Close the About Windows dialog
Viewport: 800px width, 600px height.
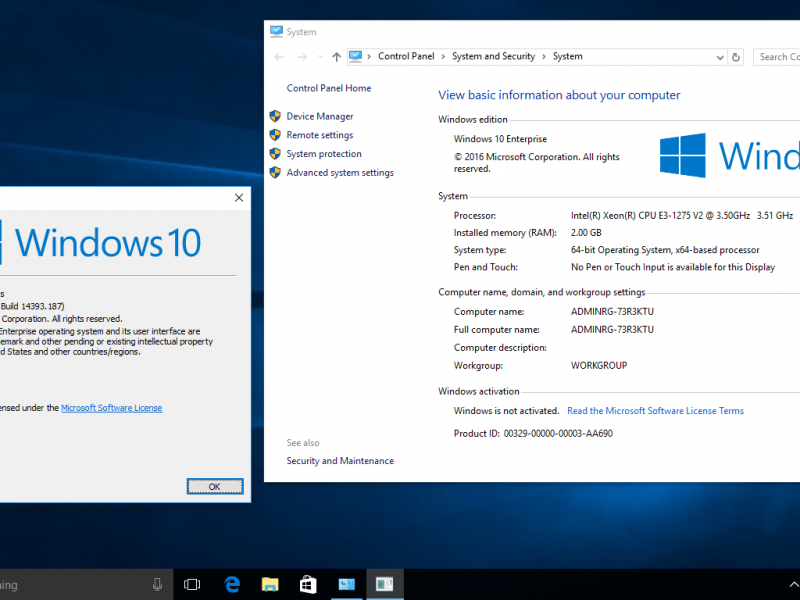pyautogui.click(x=239, y=198)
